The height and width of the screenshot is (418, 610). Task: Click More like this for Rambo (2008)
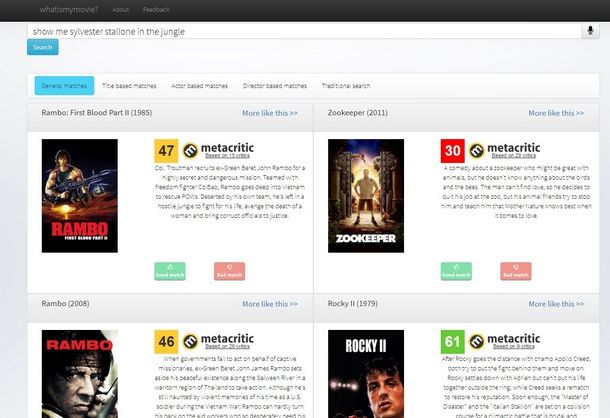[270, 304]
